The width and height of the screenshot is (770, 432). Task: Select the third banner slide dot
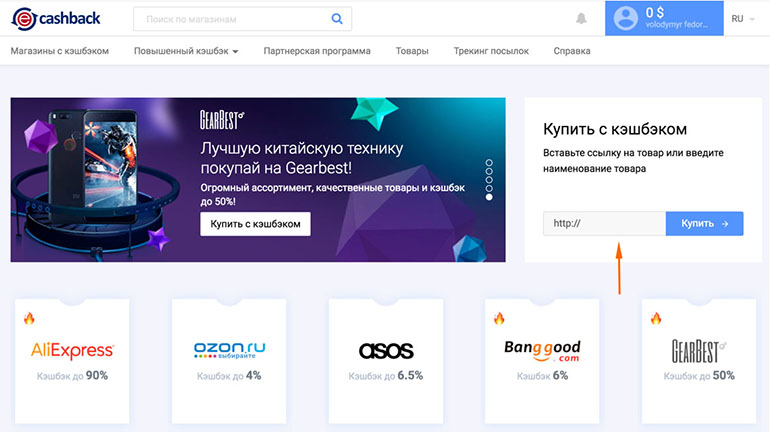(489, 180)
